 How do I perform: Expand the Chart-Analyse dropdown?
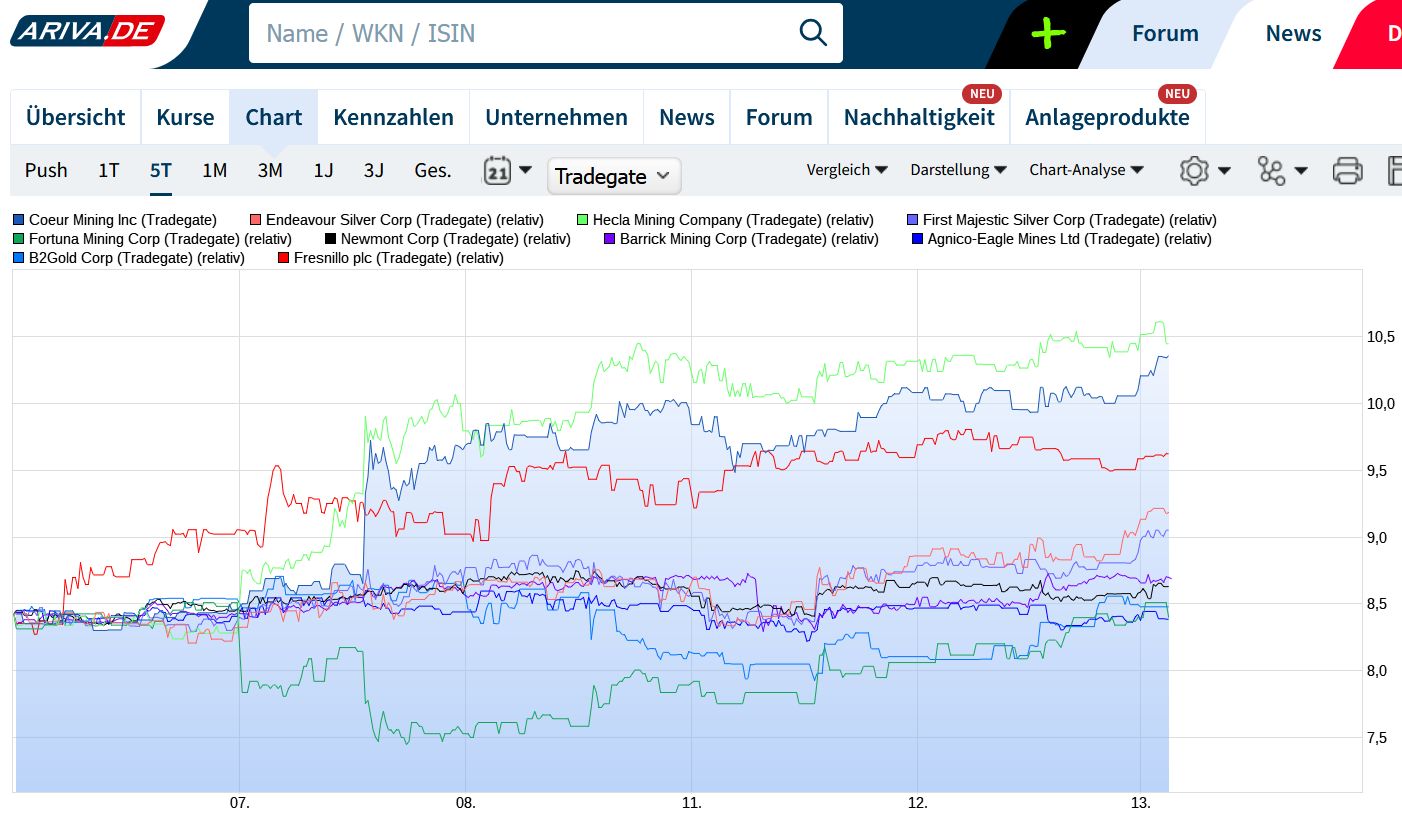pos(1086,170)
